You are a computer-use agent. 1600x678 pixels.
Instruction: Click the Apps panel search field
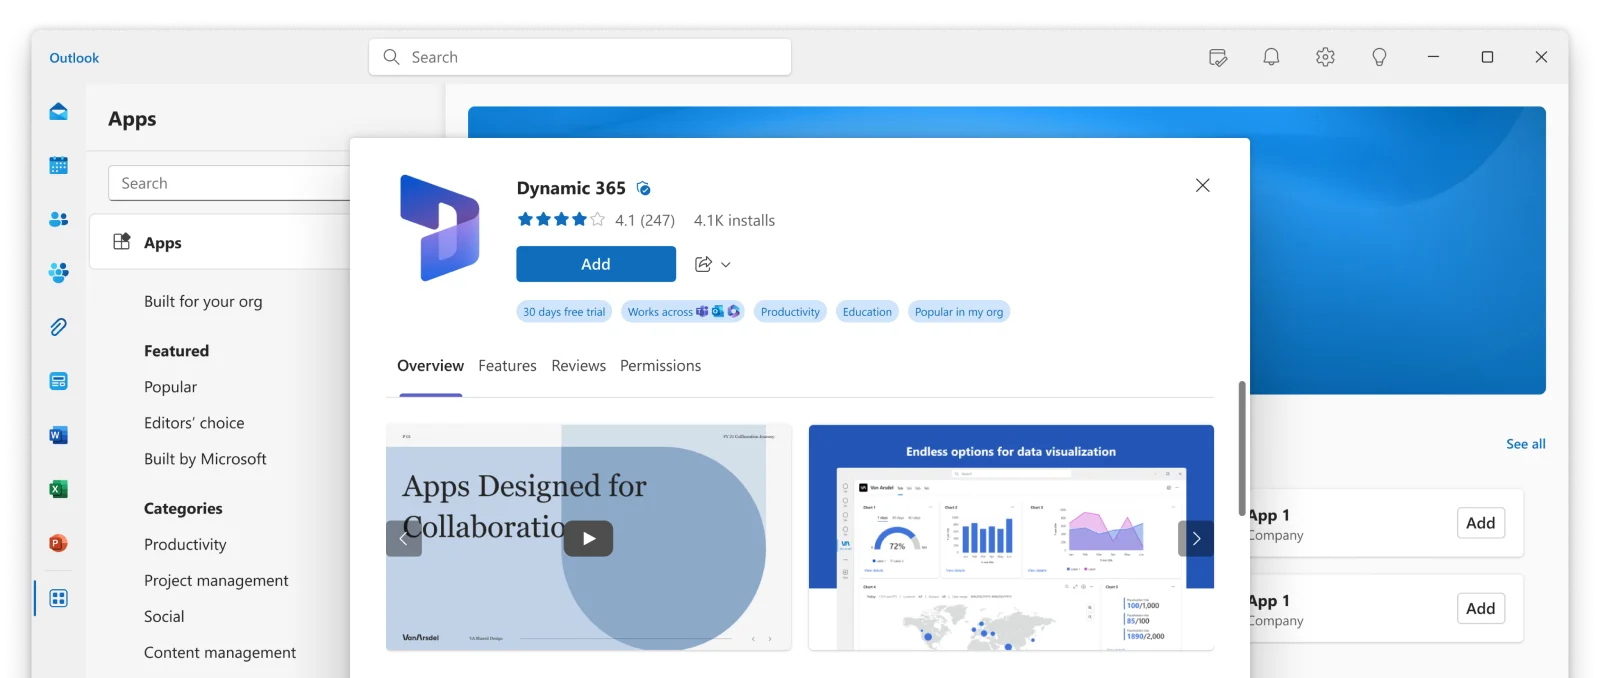[x=229, y=183]
